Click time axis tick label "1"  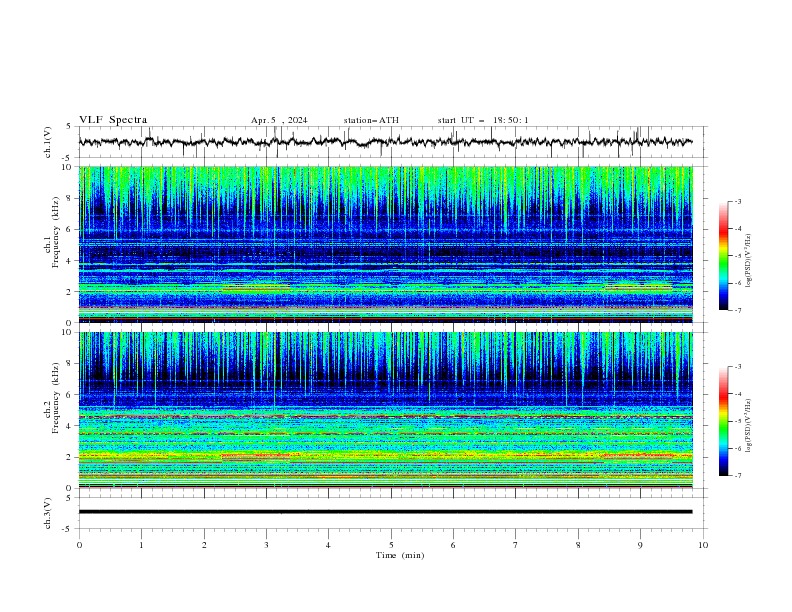click(141, 545)
